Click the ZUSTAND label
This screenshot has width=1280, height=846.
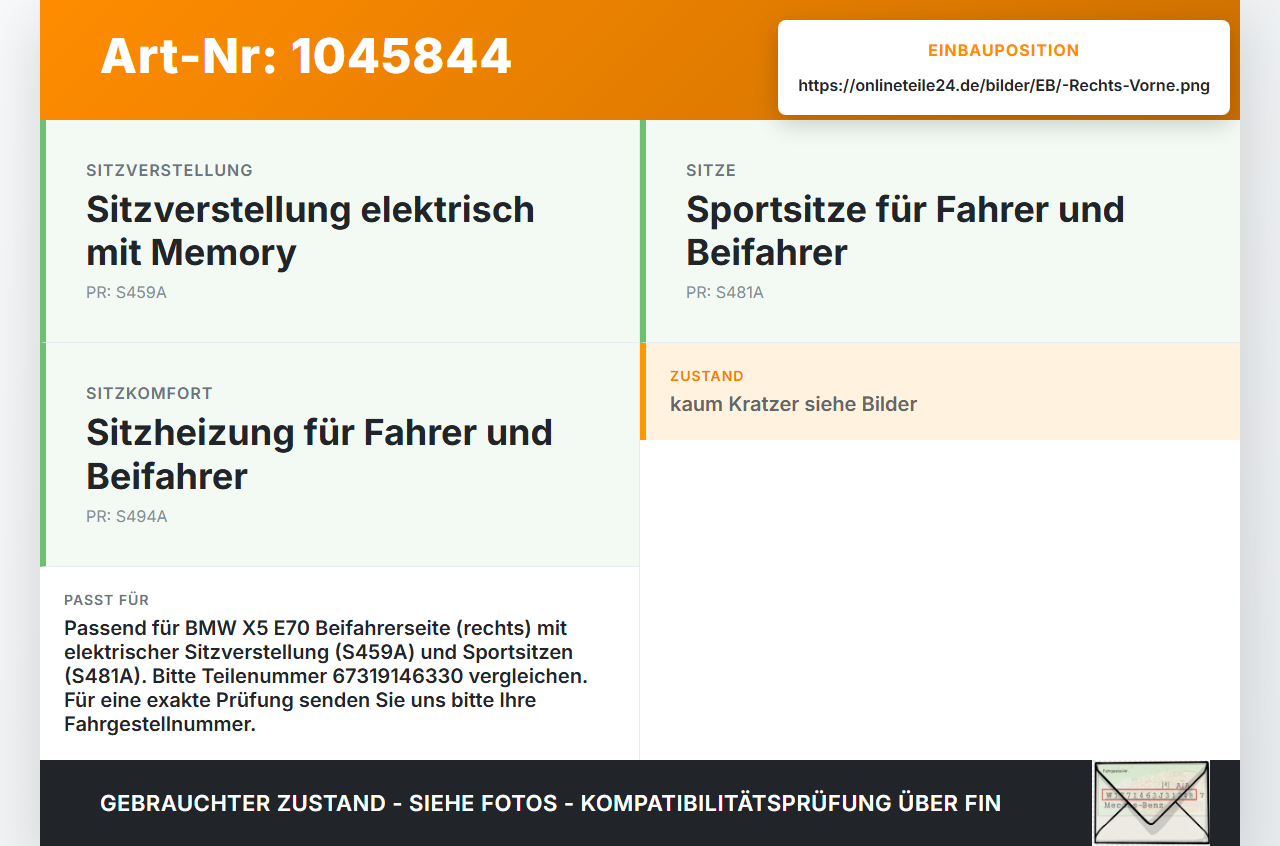click(707, 376)
